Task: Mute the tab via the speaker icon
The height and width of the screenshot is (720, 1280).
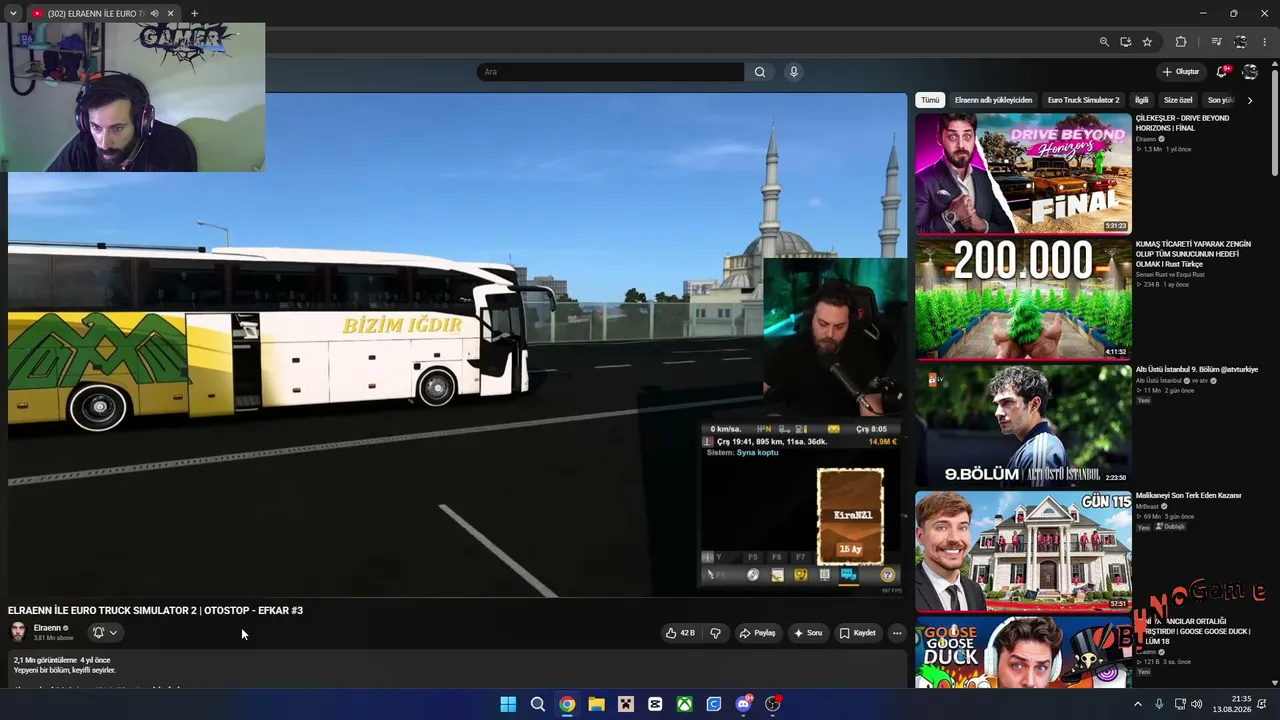Action: (x=154, y=14)
